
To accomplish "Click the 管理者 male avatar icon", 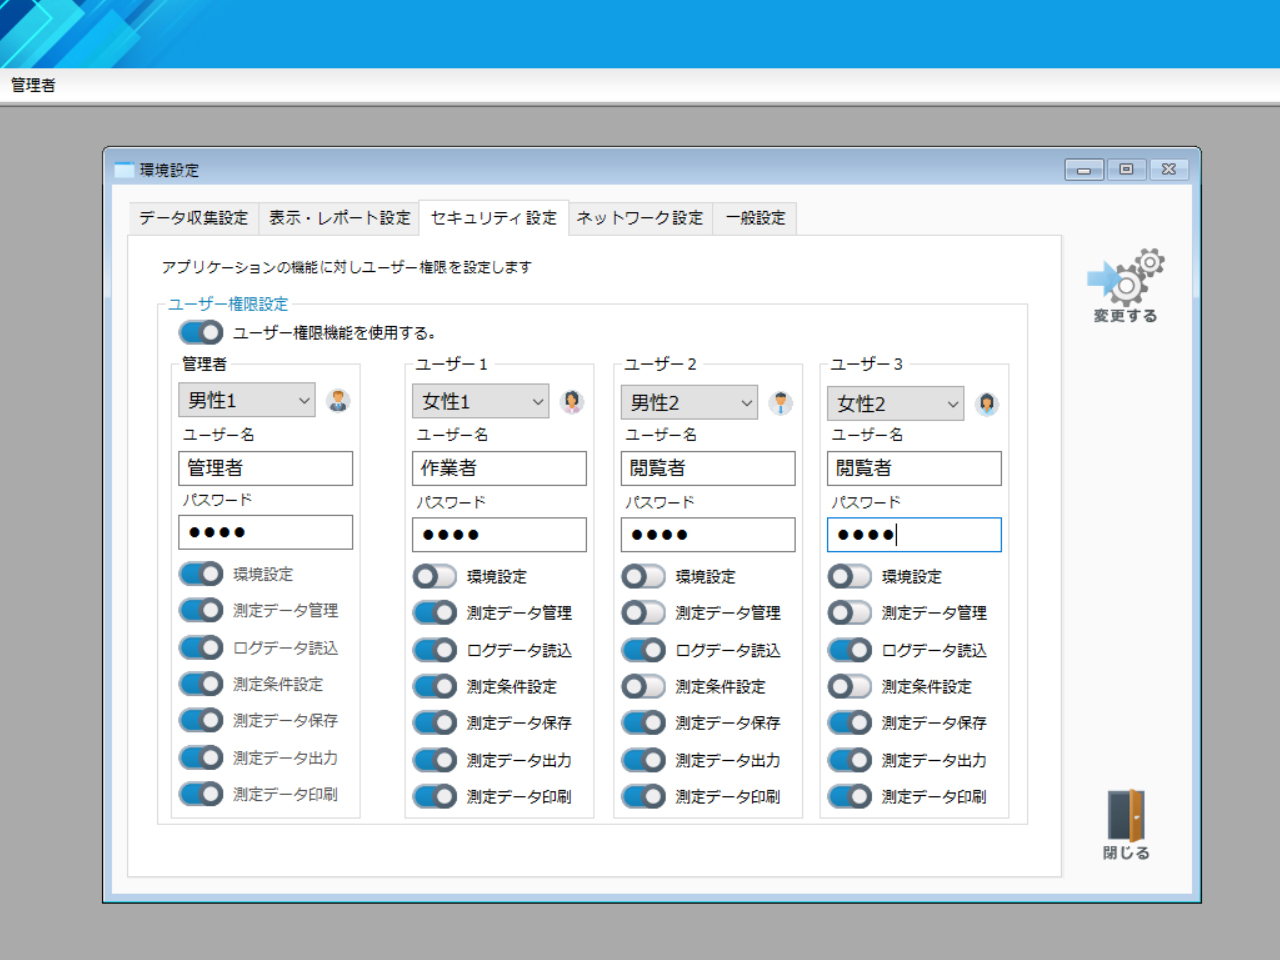I will (x=338, y=401).
